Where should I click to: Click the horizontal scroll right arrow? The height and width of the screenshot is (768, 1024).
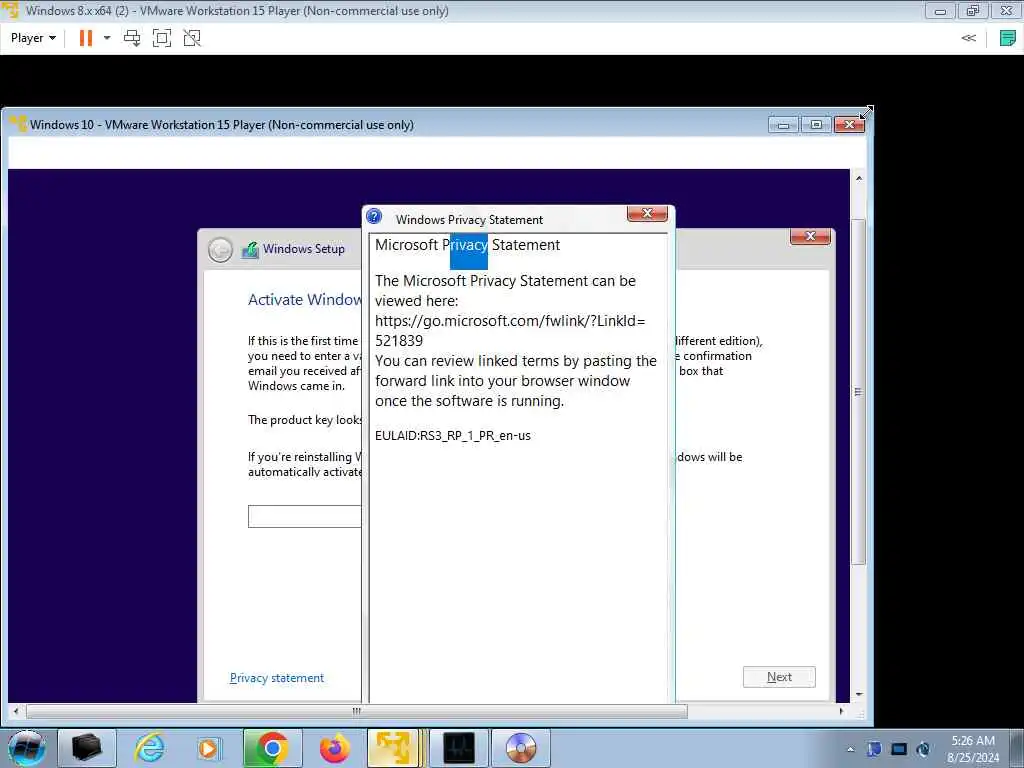pyautogui.click(x=841, y=711)
